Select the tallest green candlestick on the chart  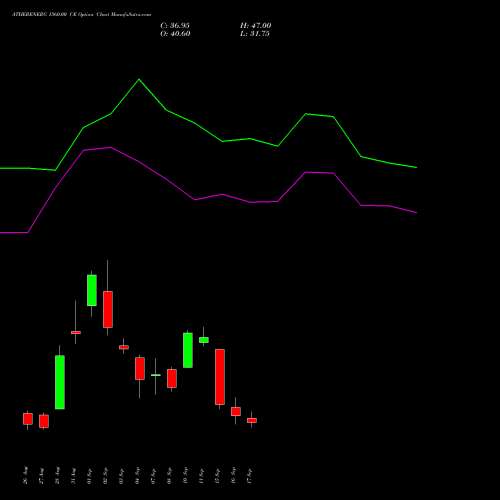pyautogui.click(x=60, y=382)
